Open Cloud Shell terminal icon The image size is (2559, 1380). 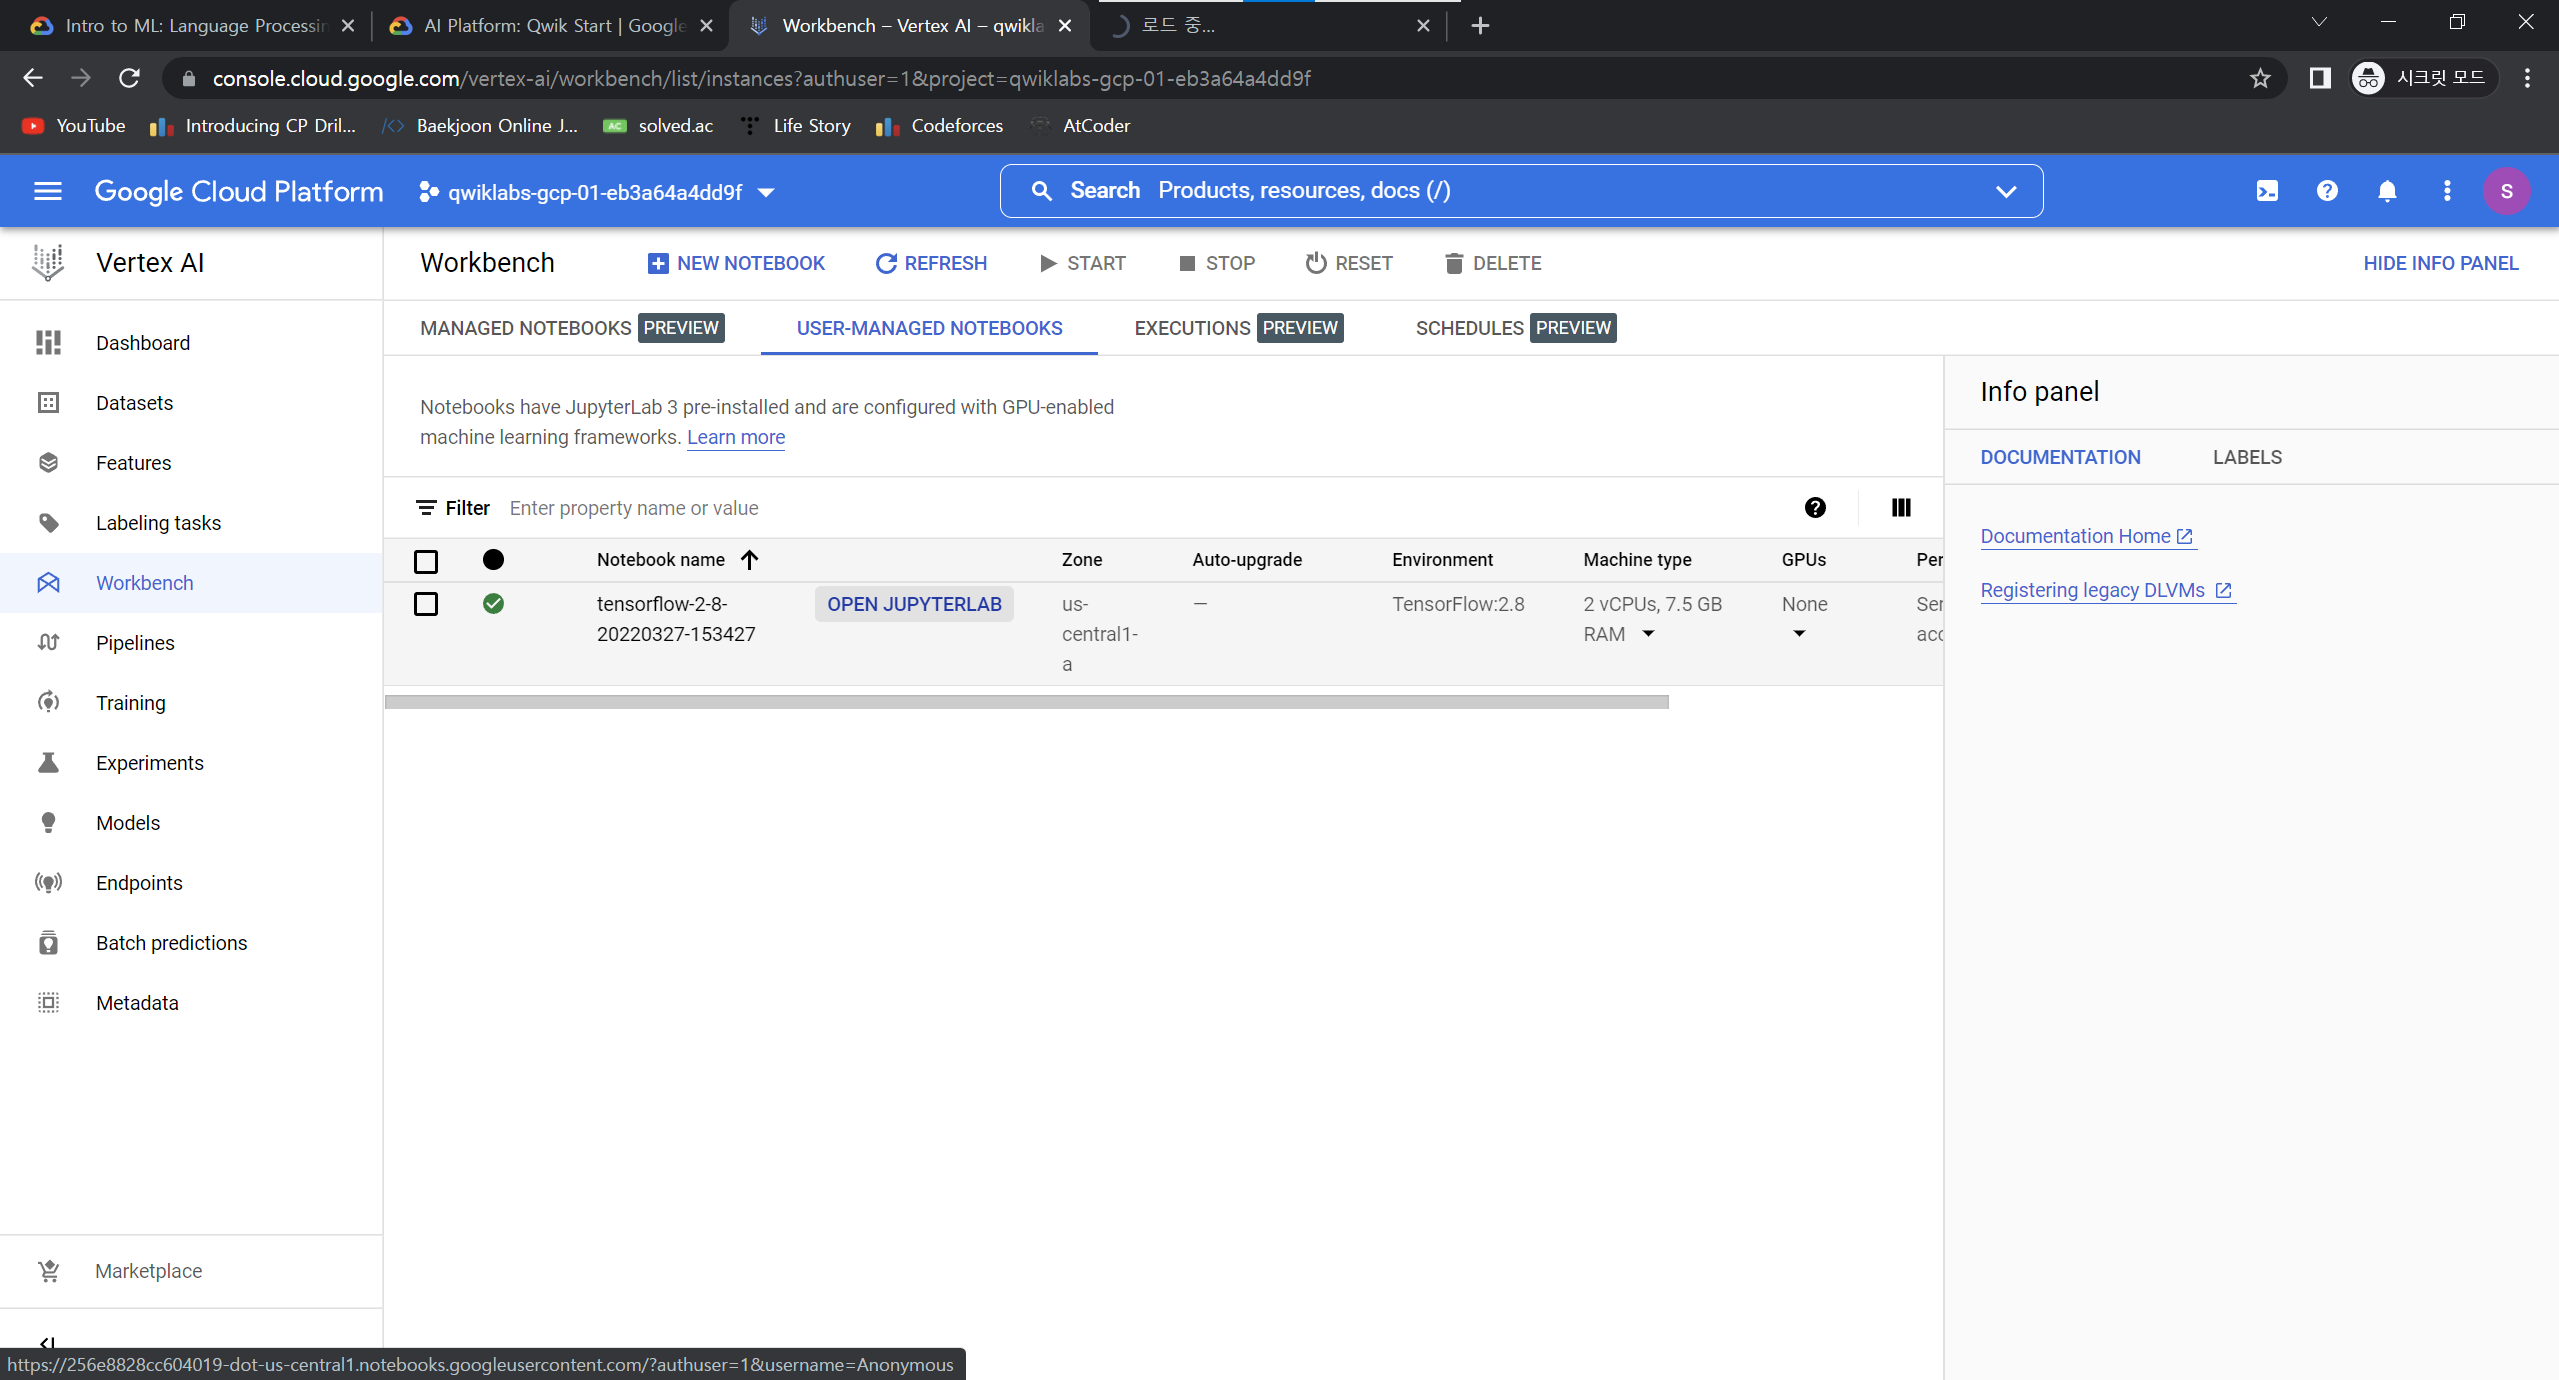tap(2267, 191)
